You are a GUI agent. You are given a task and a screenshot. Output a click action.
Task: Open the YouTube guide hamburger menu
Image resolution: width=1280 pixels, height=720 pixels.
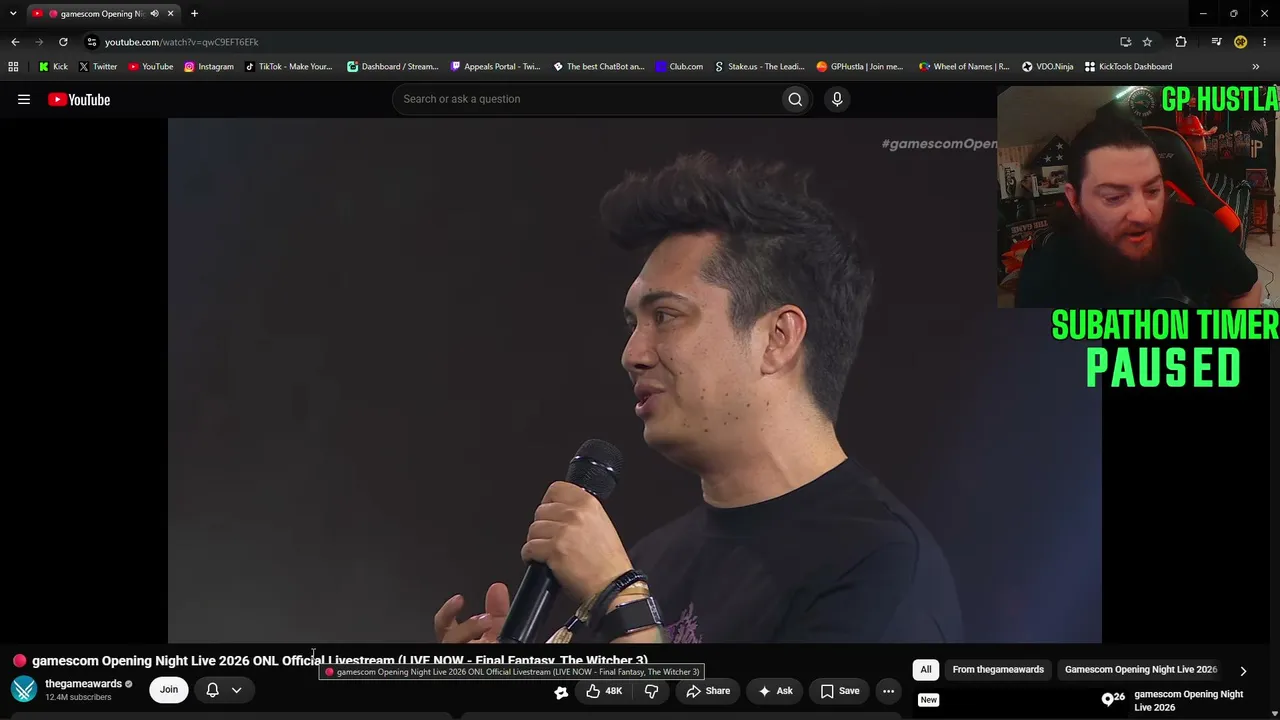24,99
